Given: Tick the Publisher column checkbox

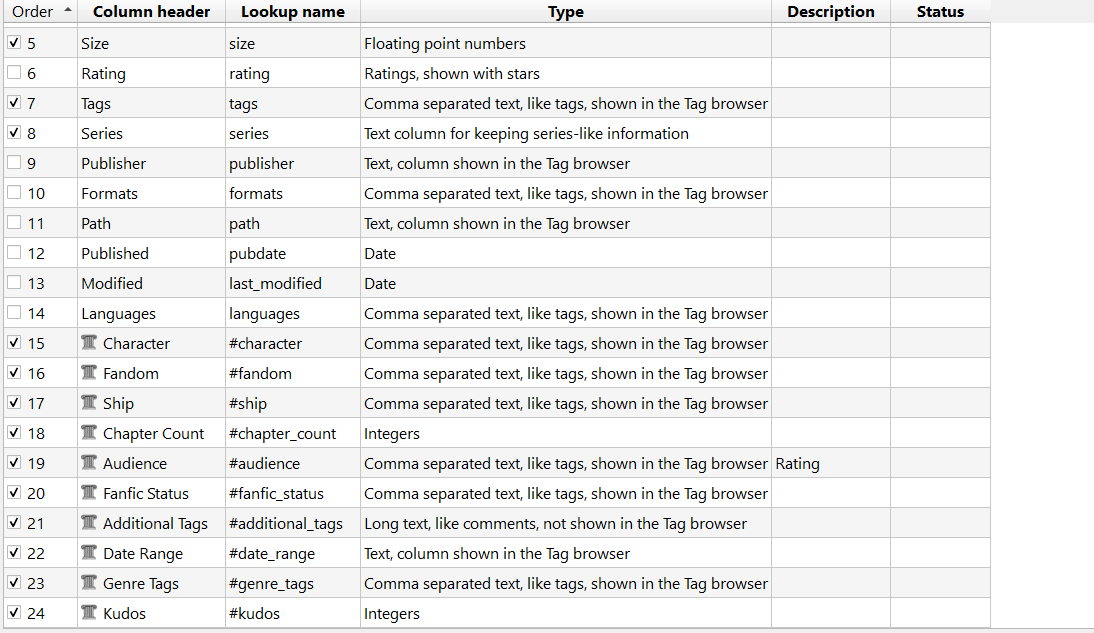Looking at the screenshot, I should pos(14,163).
